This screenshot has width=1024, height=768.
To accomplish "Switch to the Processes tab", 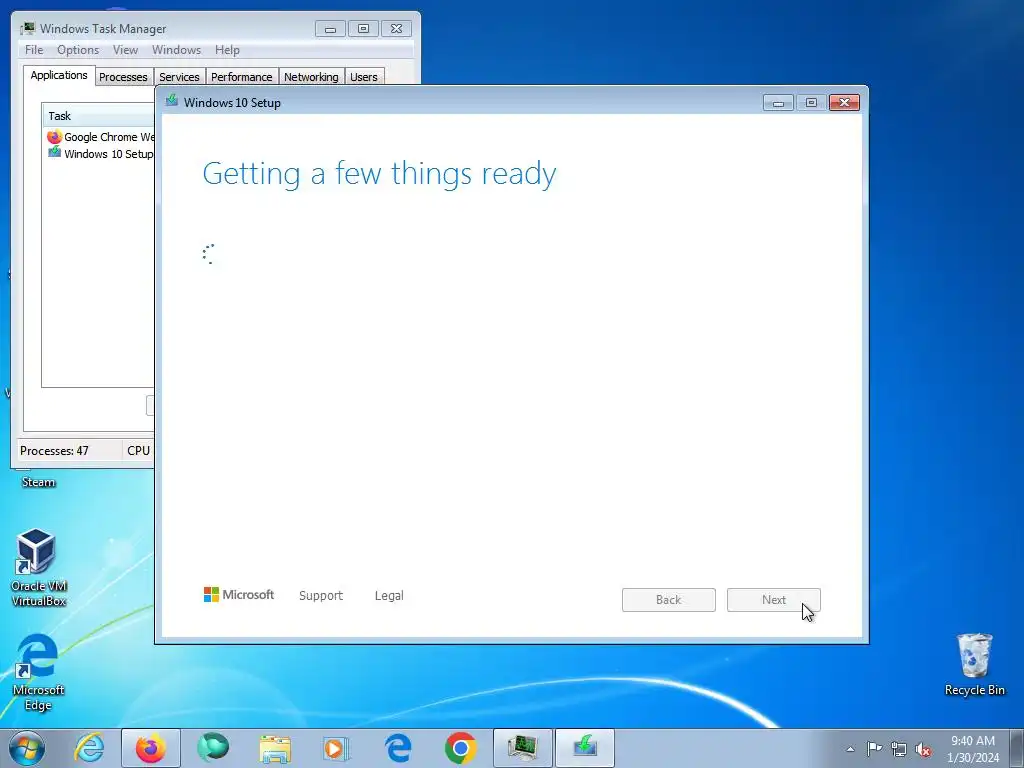I will pos(123,77).
